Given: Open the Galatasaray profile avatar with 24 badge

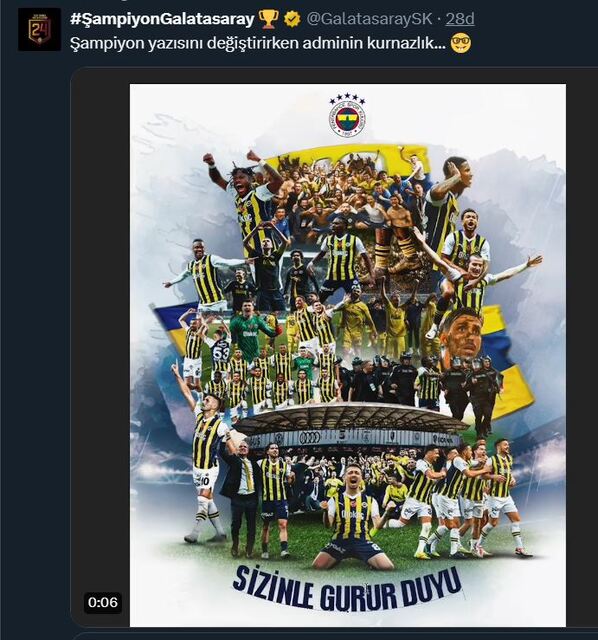Looking at the screenshot, I should (x=39, y=29).
